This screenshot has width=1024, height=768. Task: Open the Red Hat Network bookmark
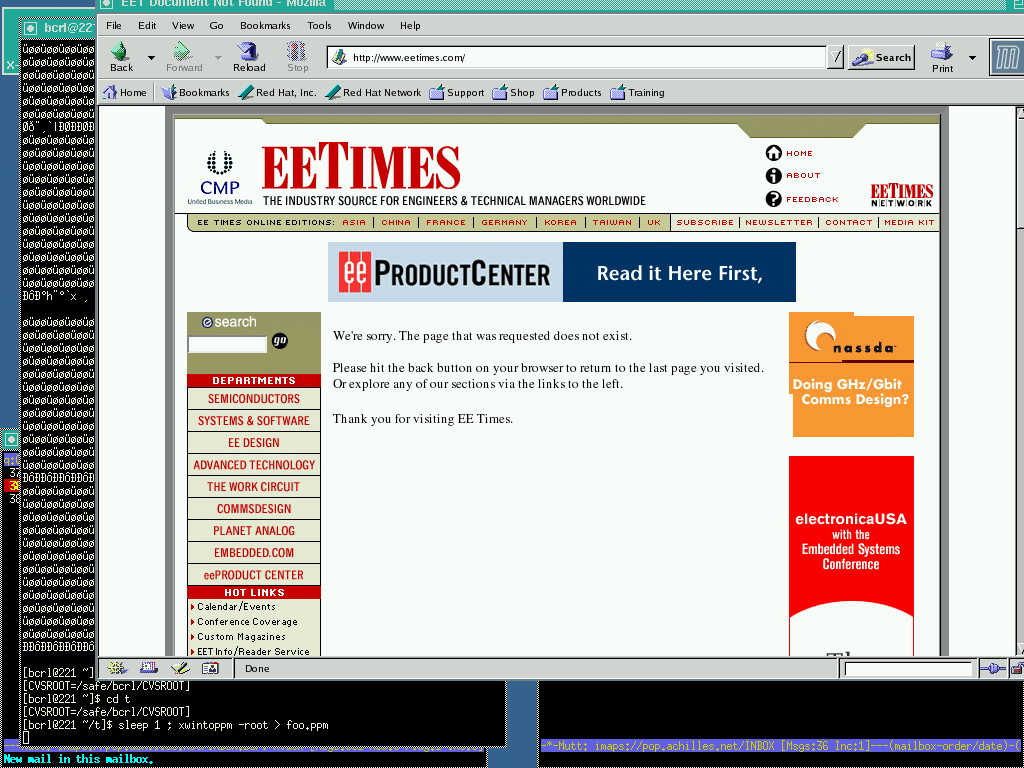coord(374,93)
